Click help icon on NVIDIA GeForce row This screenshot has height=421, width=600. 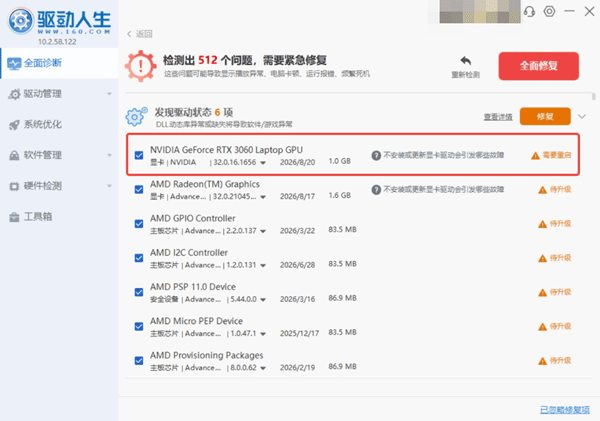coord(376,155)
